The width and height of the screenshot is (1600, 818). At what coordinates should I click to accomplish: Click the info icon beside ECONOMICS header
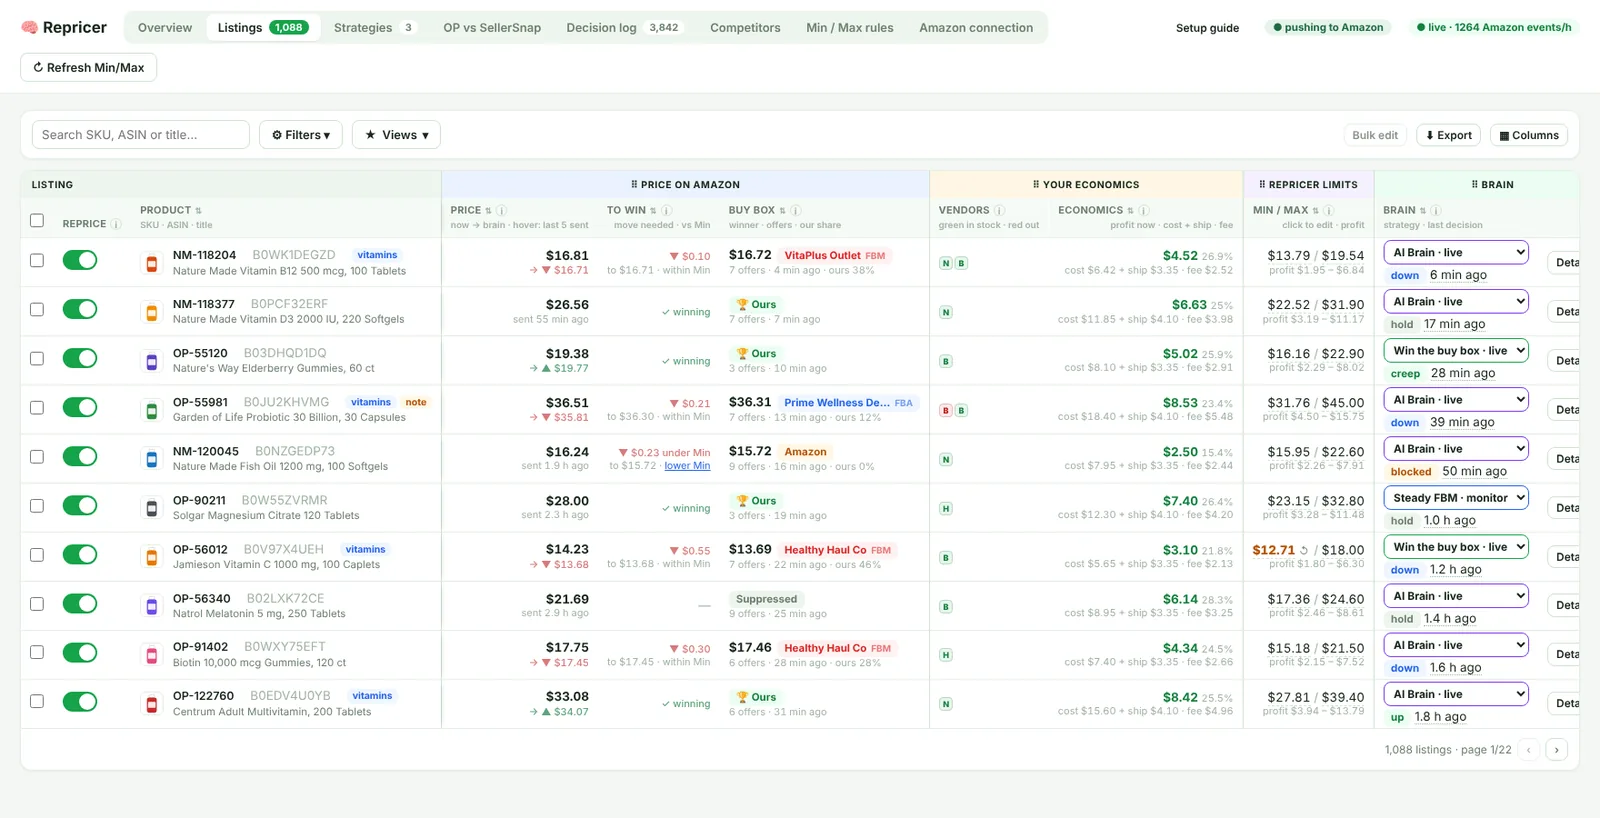tap(1143, 211)
